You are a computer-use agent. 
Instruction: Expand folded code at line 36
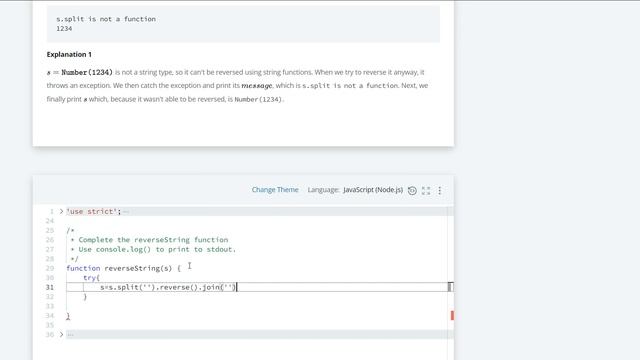tap(61, 335)
